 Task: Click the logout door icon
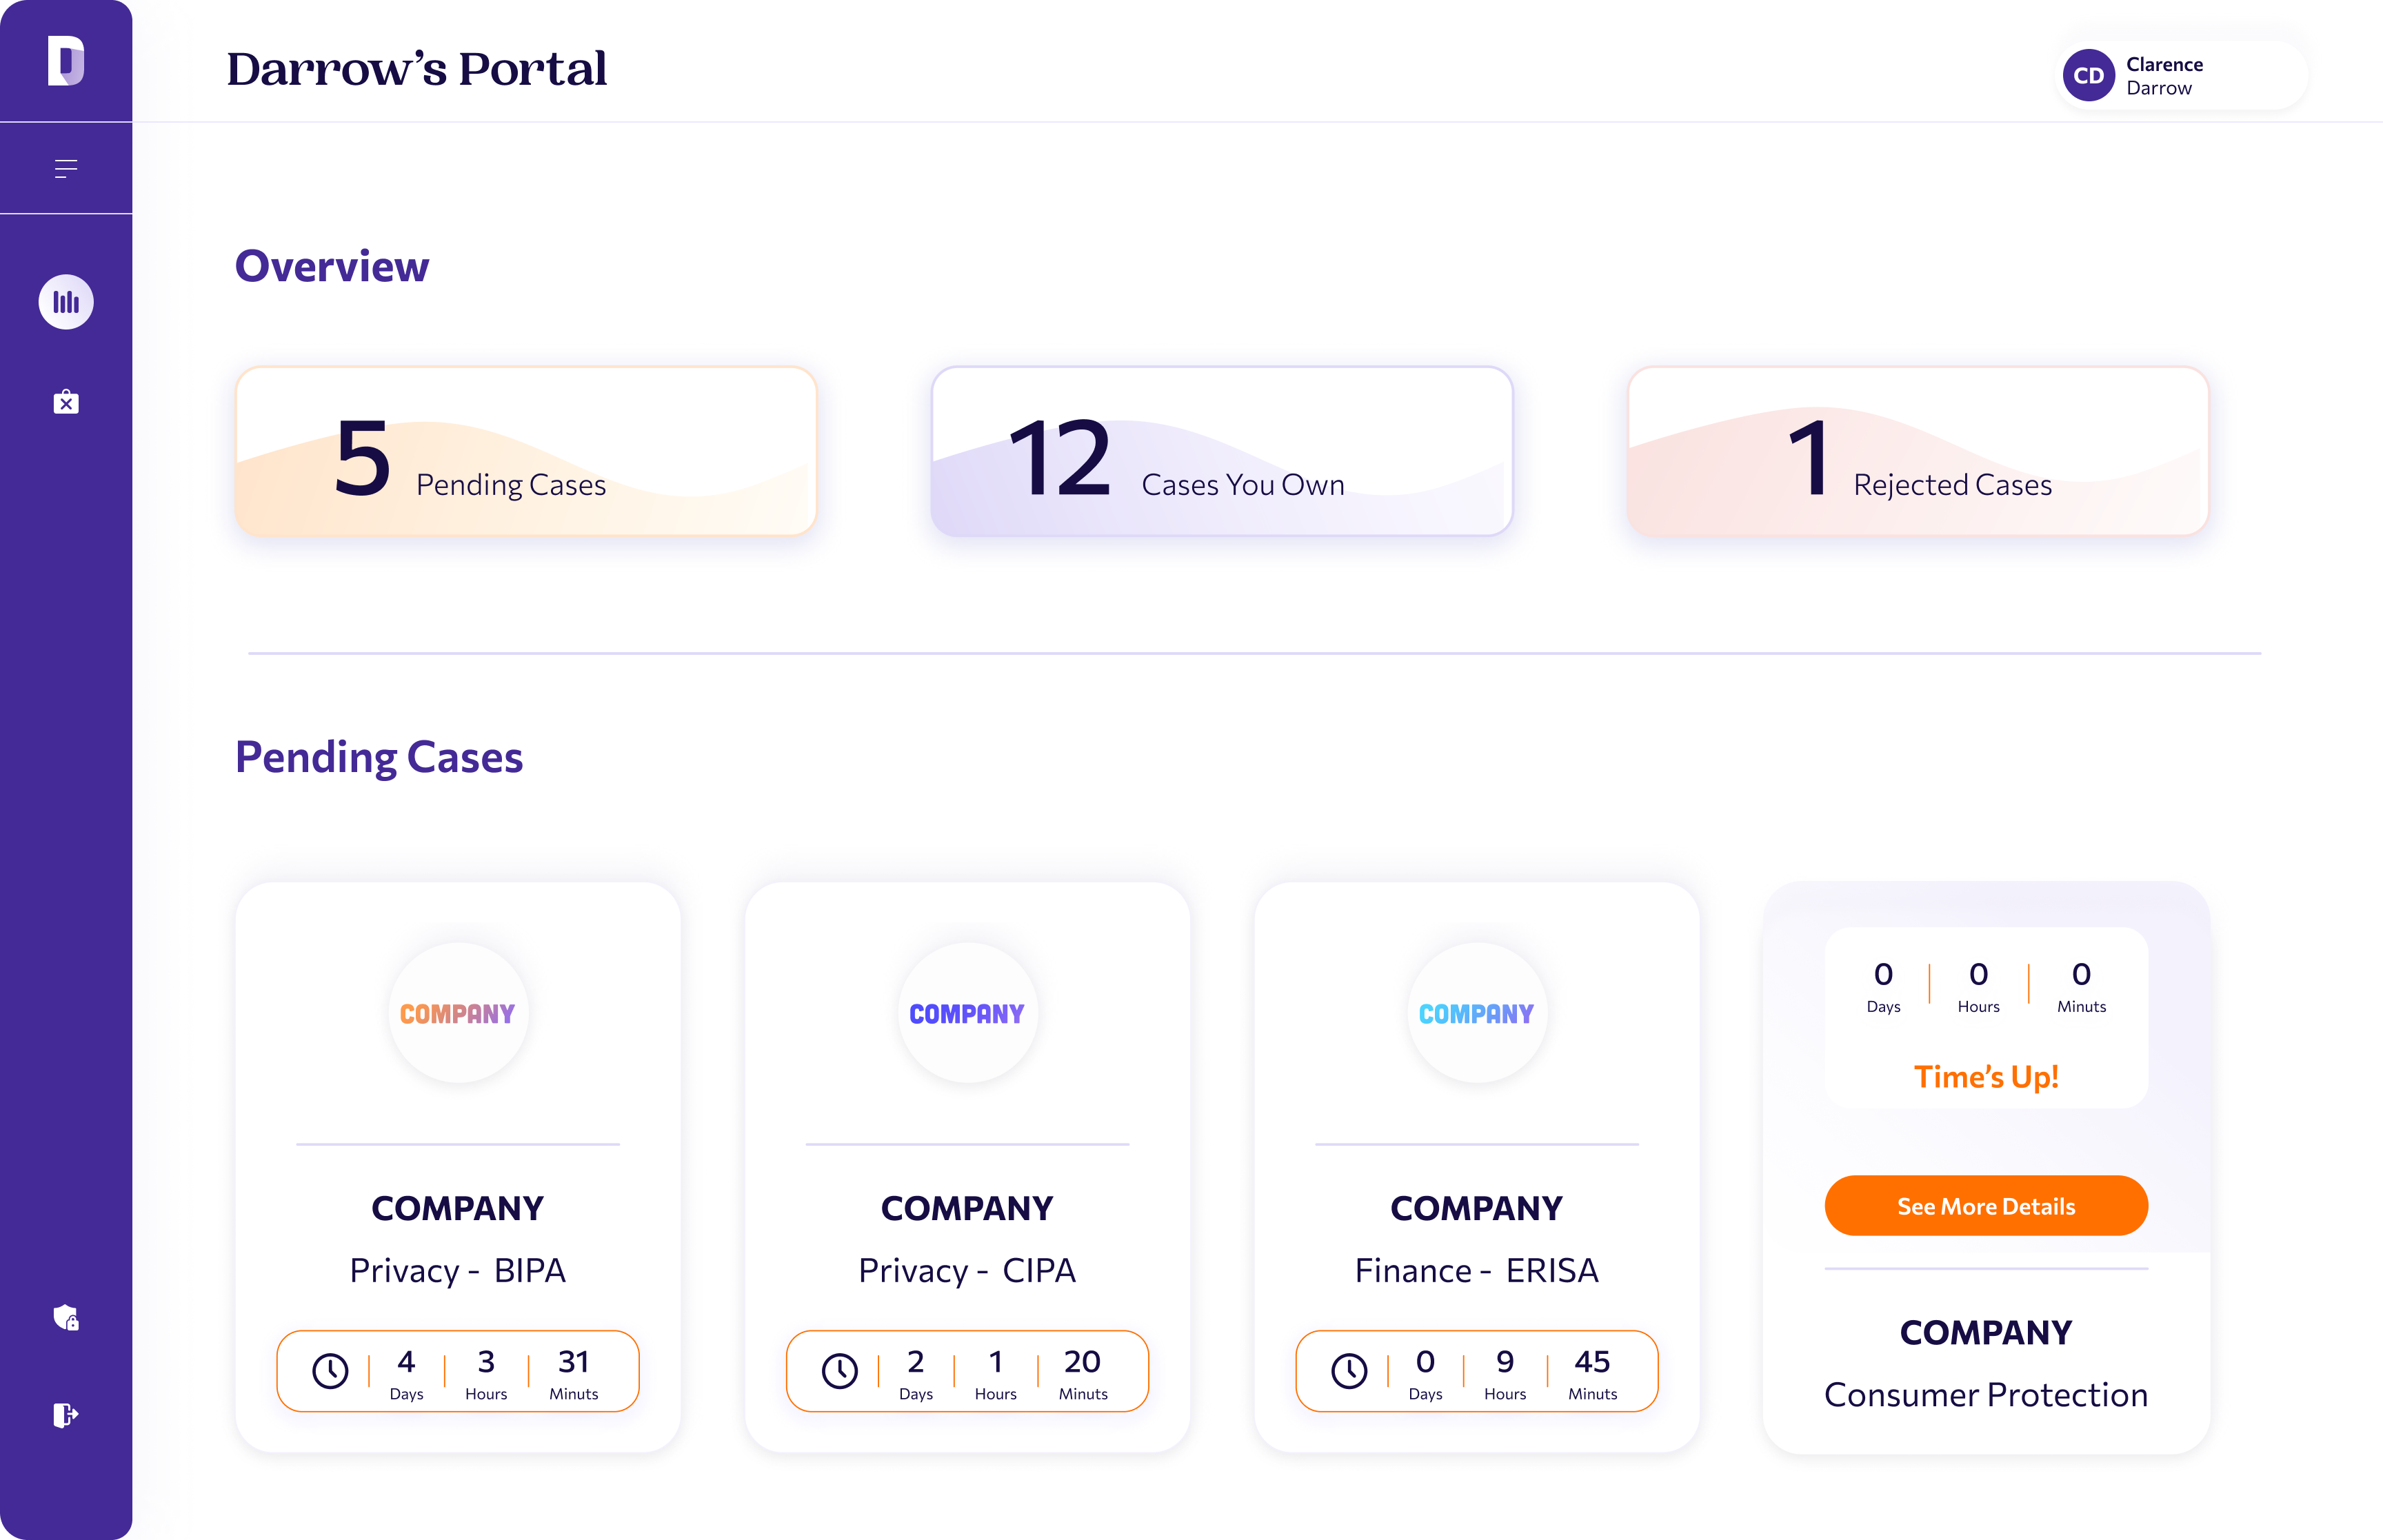pyautogui.click(x=66, y=1415)
